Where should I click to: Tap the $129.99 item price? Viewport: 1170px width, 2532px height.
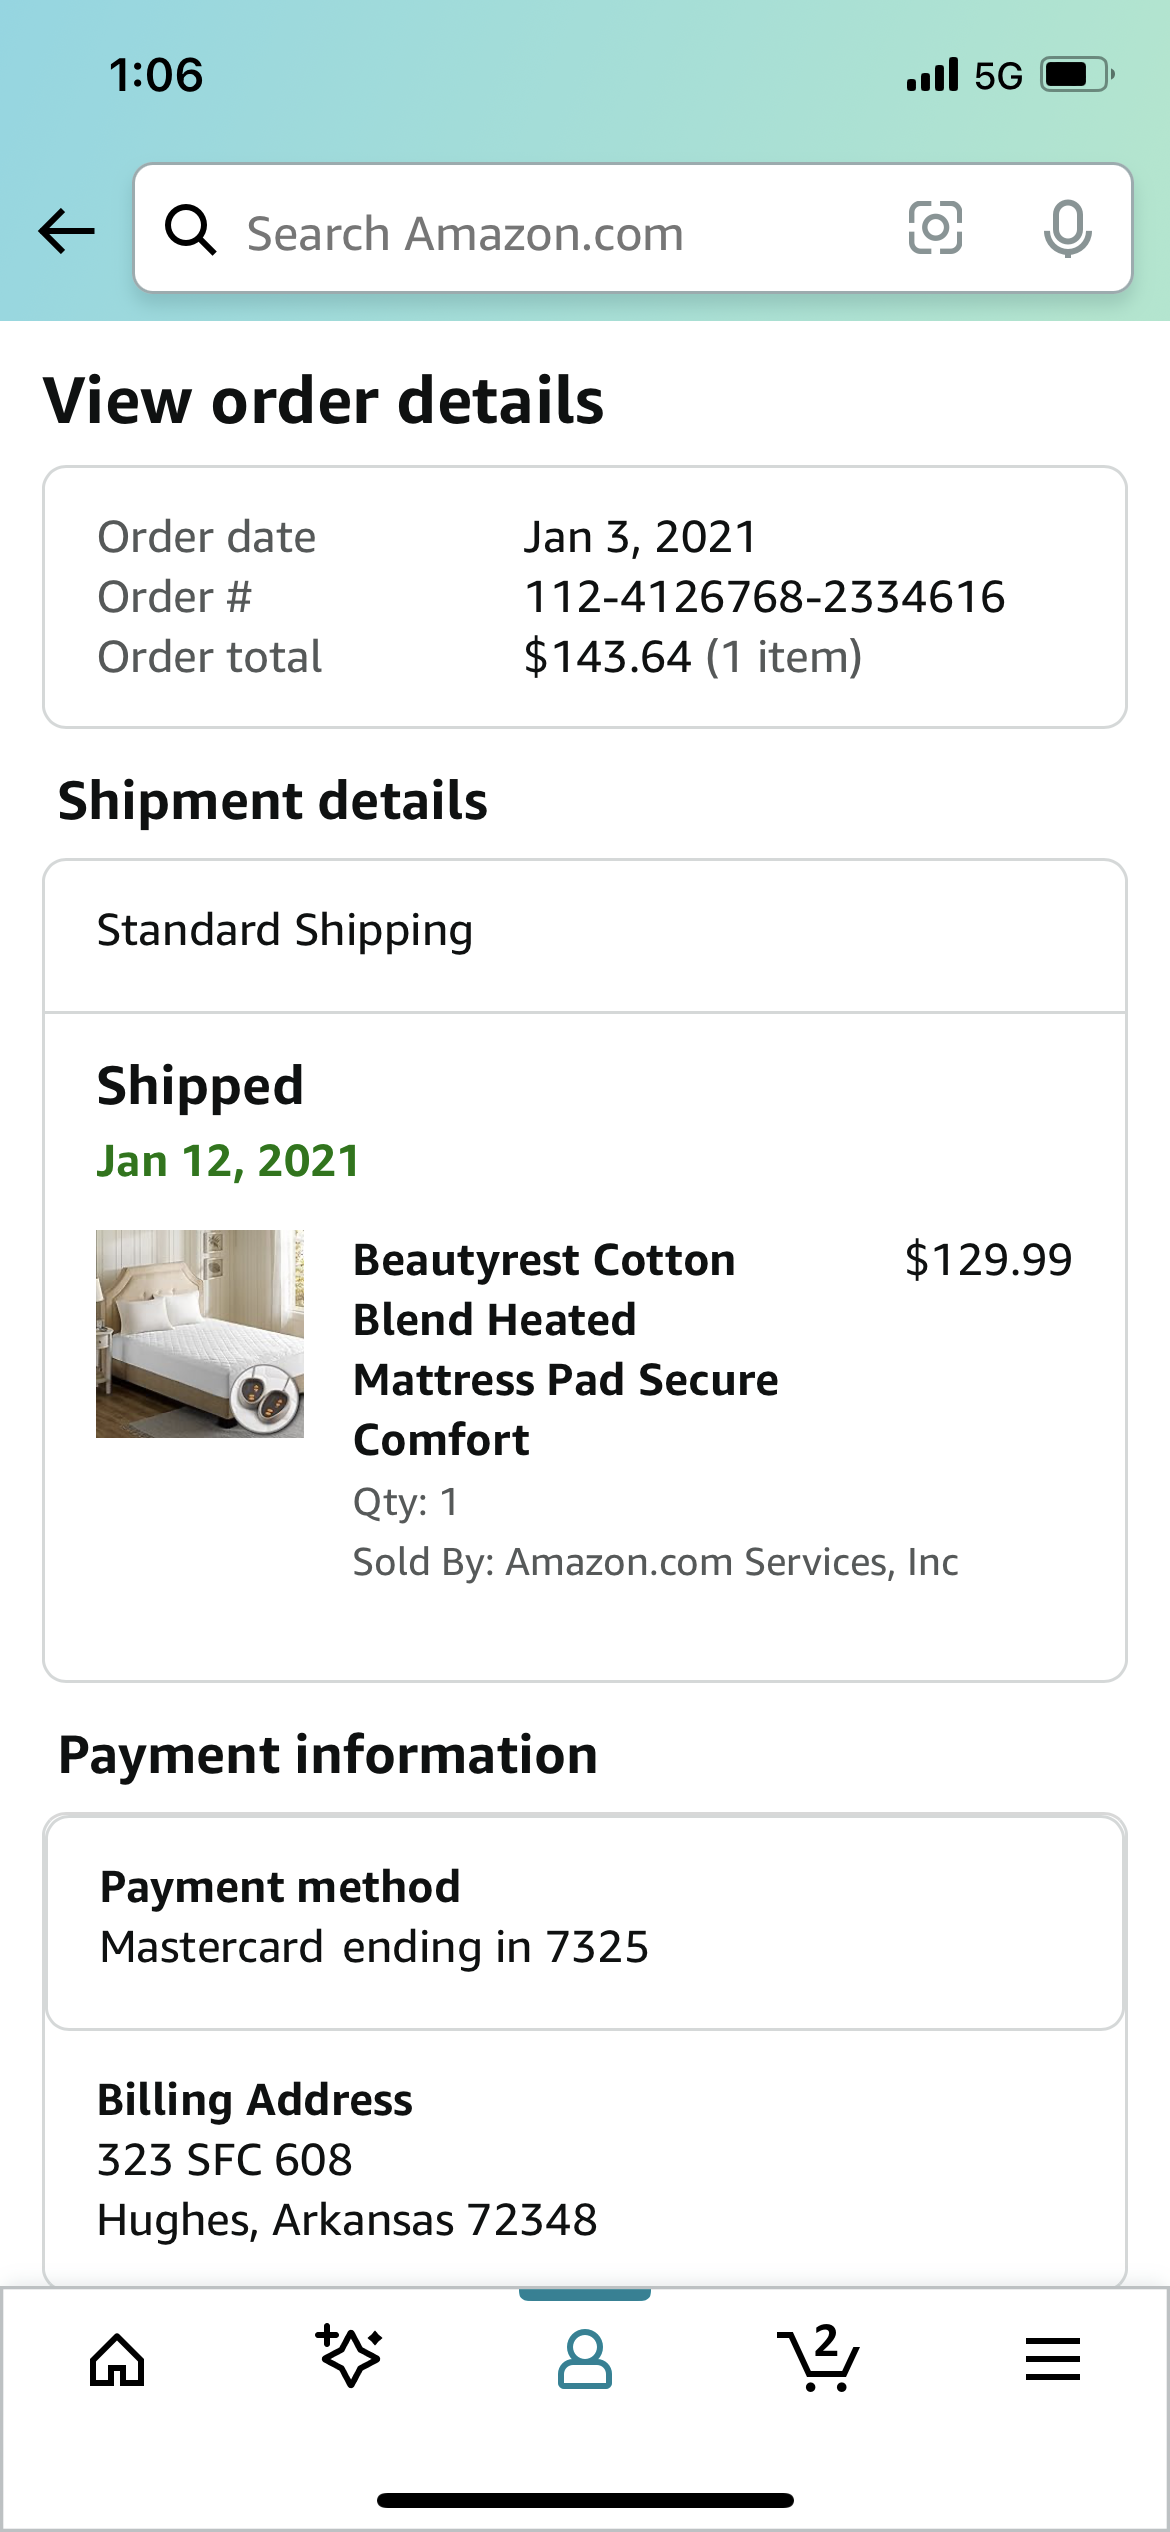tap(988, 1260)
